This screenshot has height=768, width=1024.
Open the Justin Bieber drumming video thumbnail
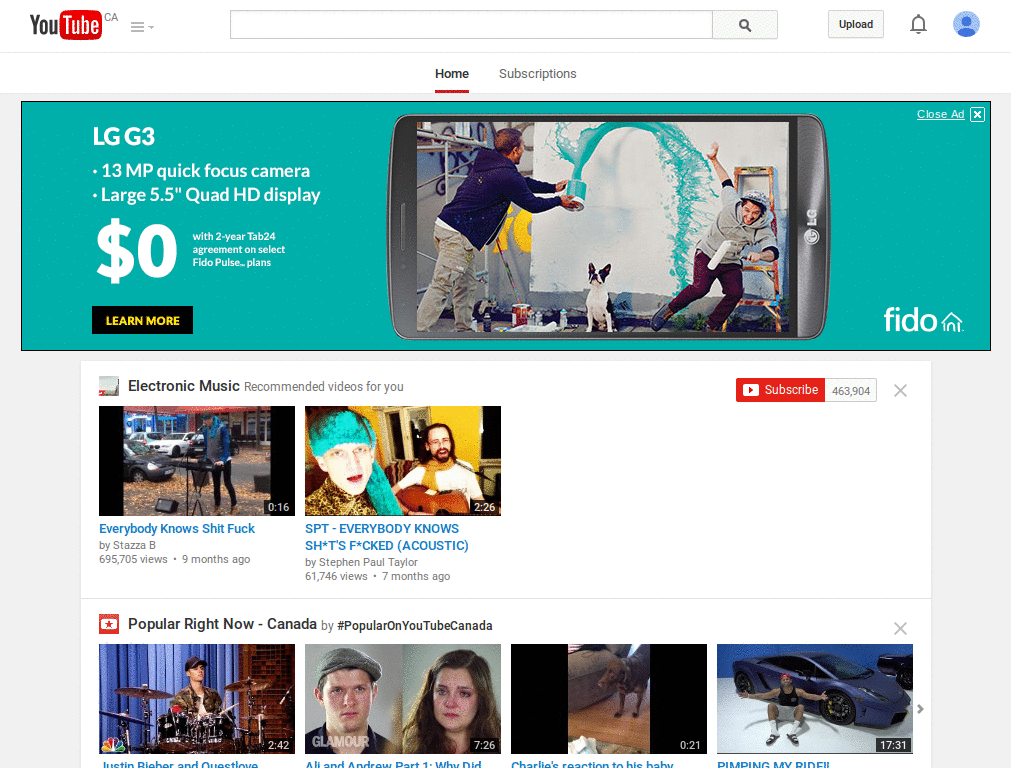(x=197, y=699)
